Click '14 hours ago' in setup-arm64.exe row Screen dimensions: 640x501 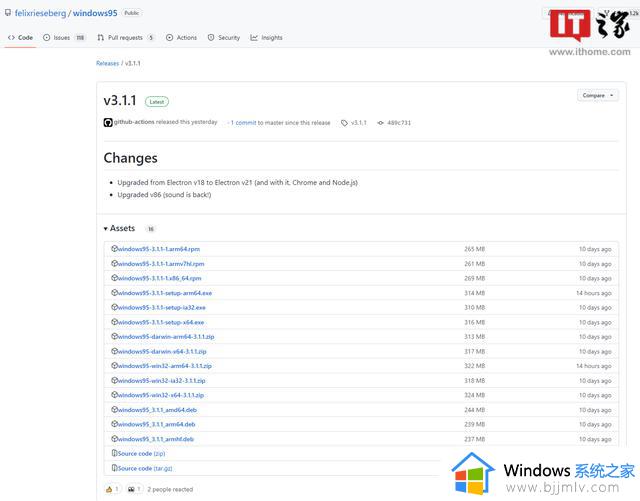tap(594, 293)
